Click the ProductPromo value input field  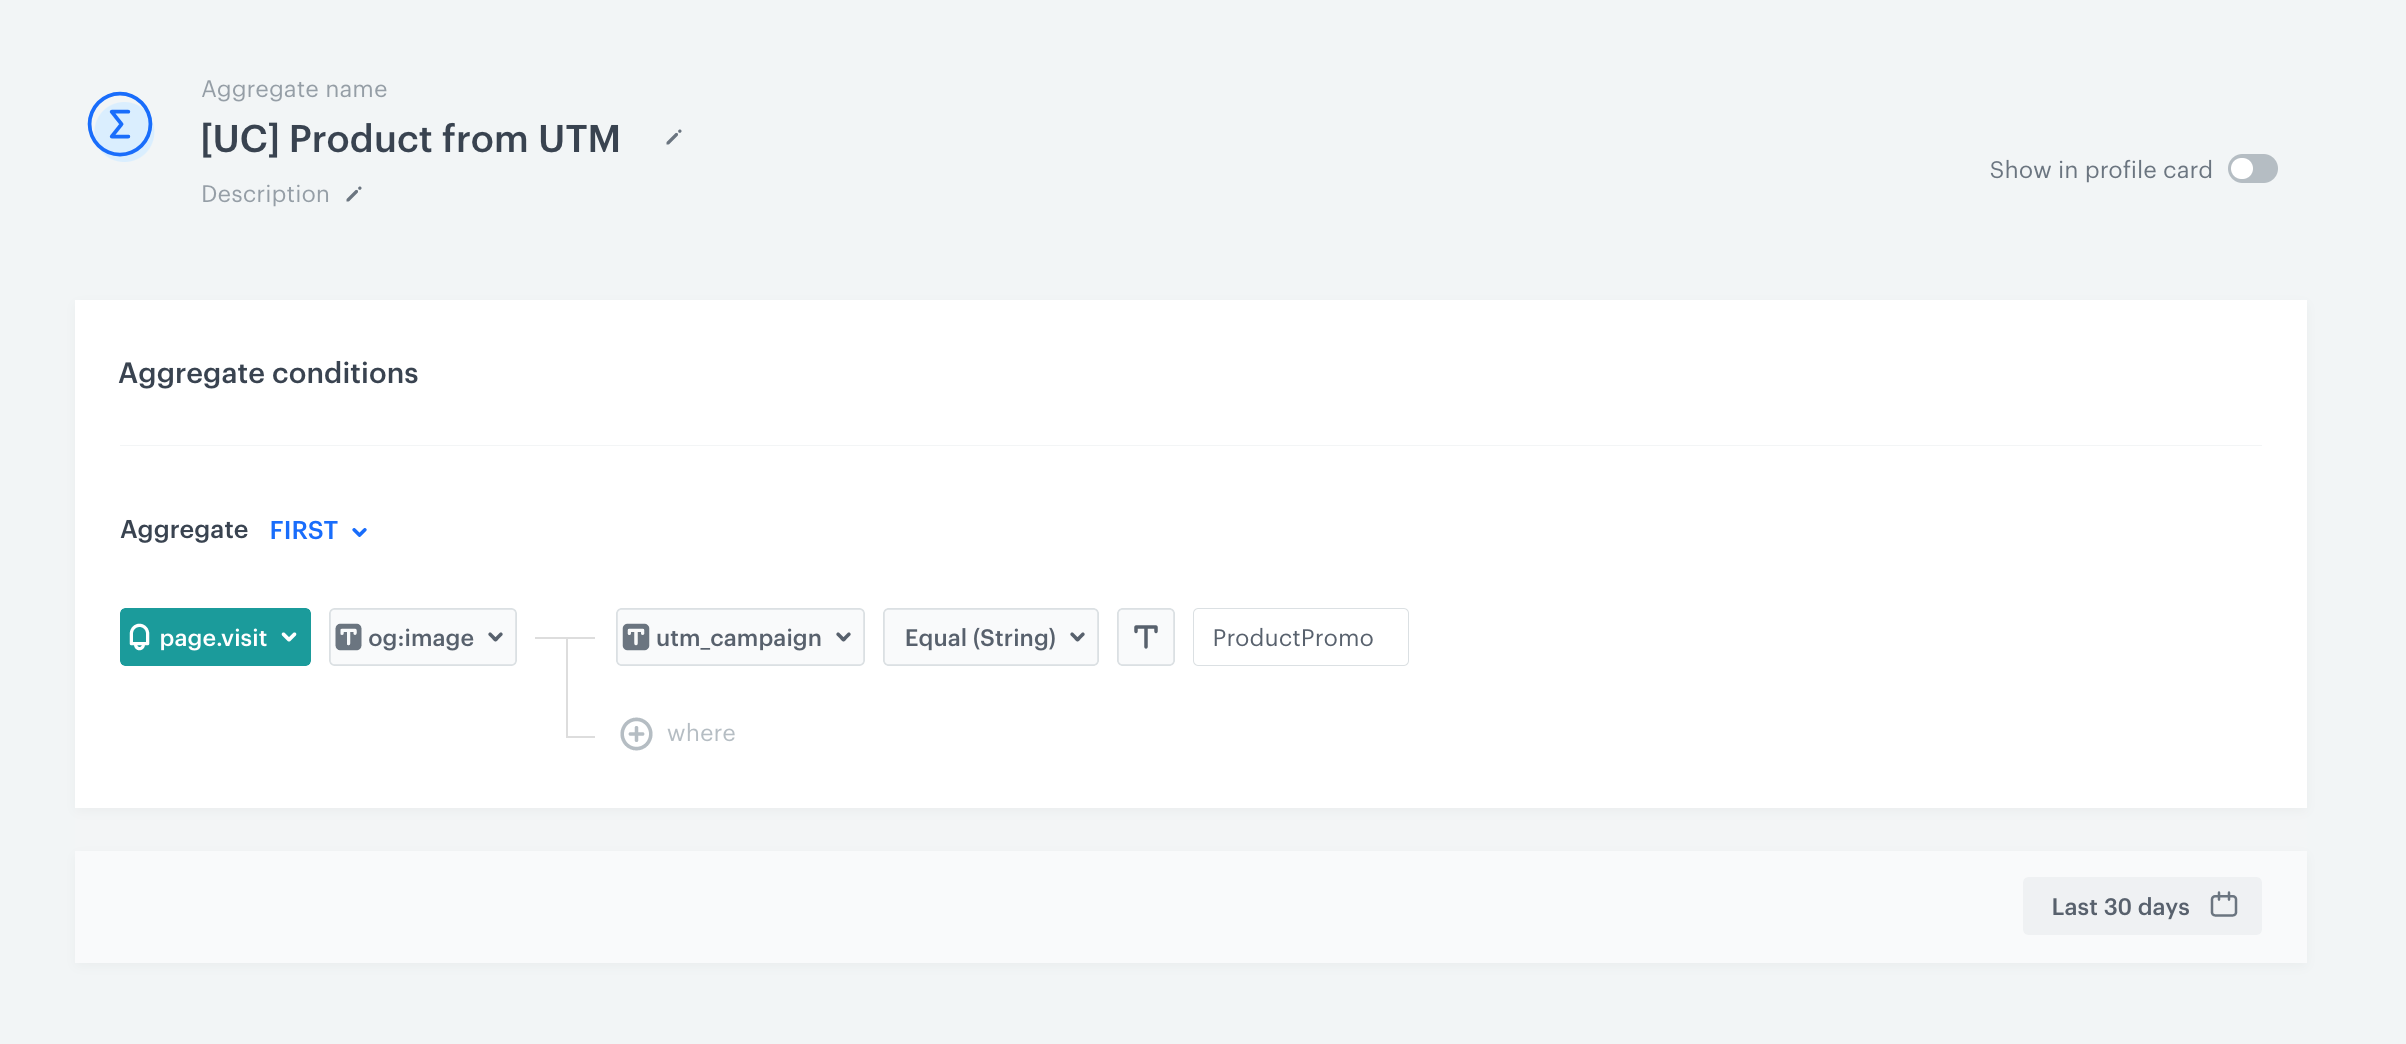pyautogui.click(x=1299, y=637)
